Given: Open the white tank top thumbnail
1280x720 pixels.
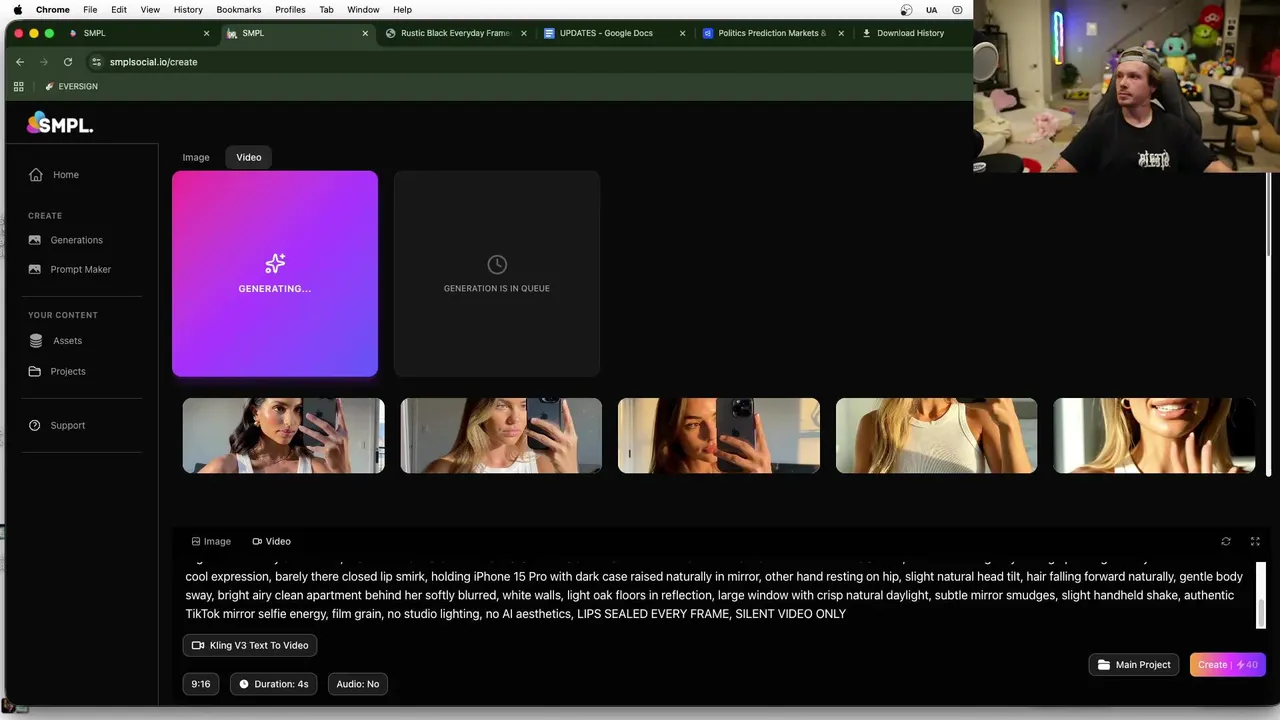Looking at the screenshot, I should pyautogui.click(x=936, y=435).
